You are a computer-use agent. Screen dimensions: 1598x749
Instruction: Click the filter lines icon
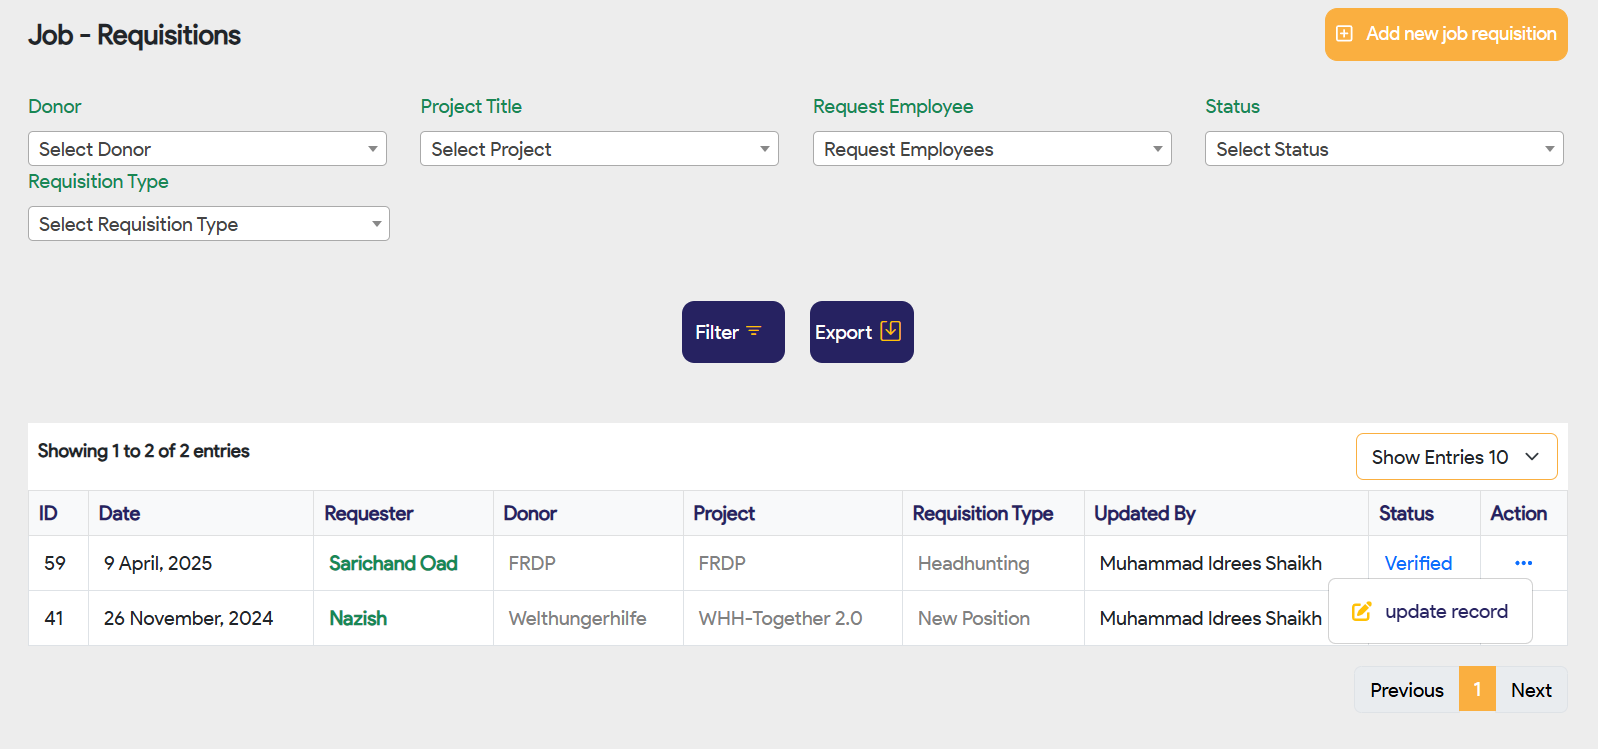pos(754,331)
